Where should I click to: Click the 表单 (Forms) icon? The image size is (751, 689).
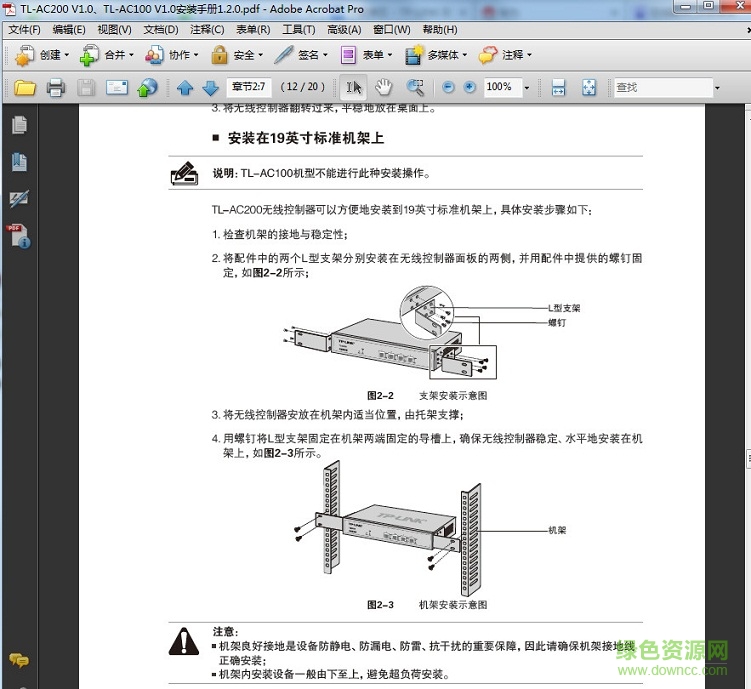(x=348, y=55)
